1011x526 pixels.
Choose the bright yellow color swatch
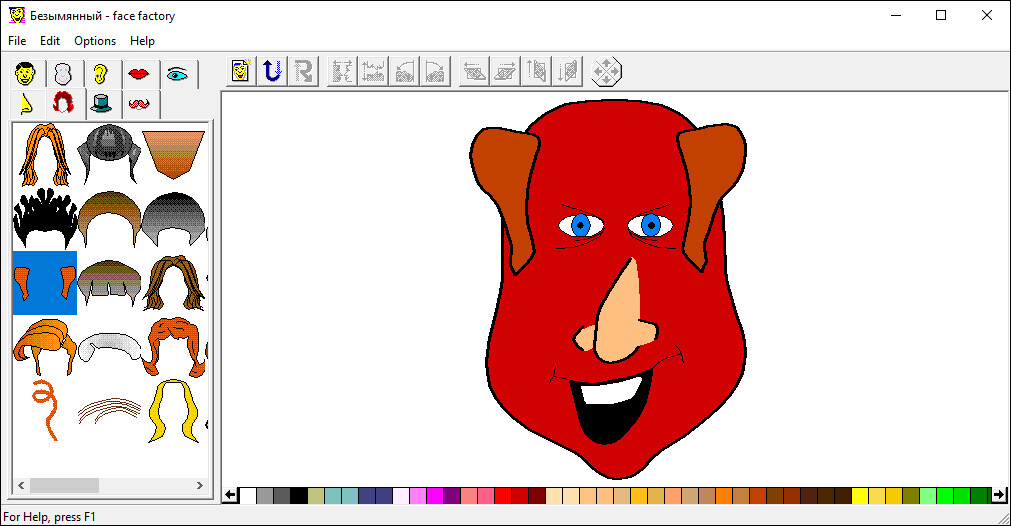(859, 496)
